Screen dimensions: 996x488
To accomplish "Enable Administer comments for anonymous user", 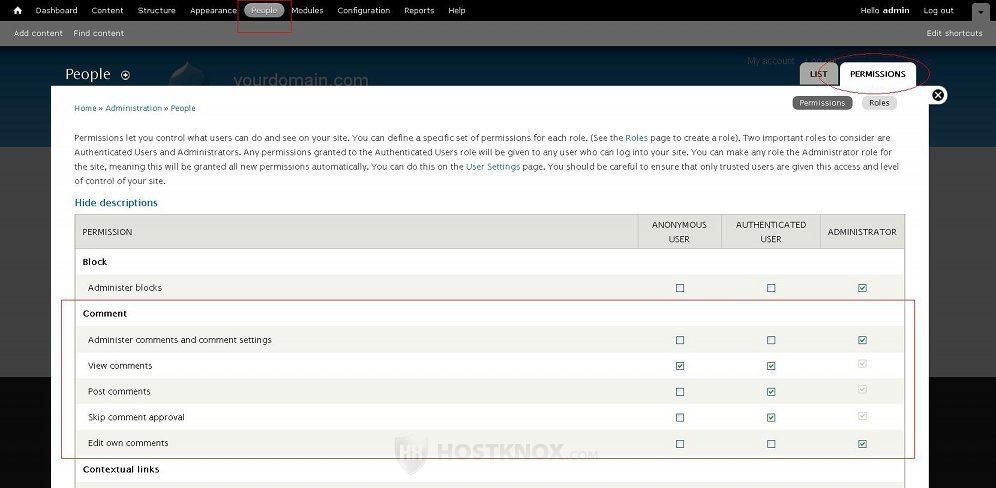I will 680,340.
